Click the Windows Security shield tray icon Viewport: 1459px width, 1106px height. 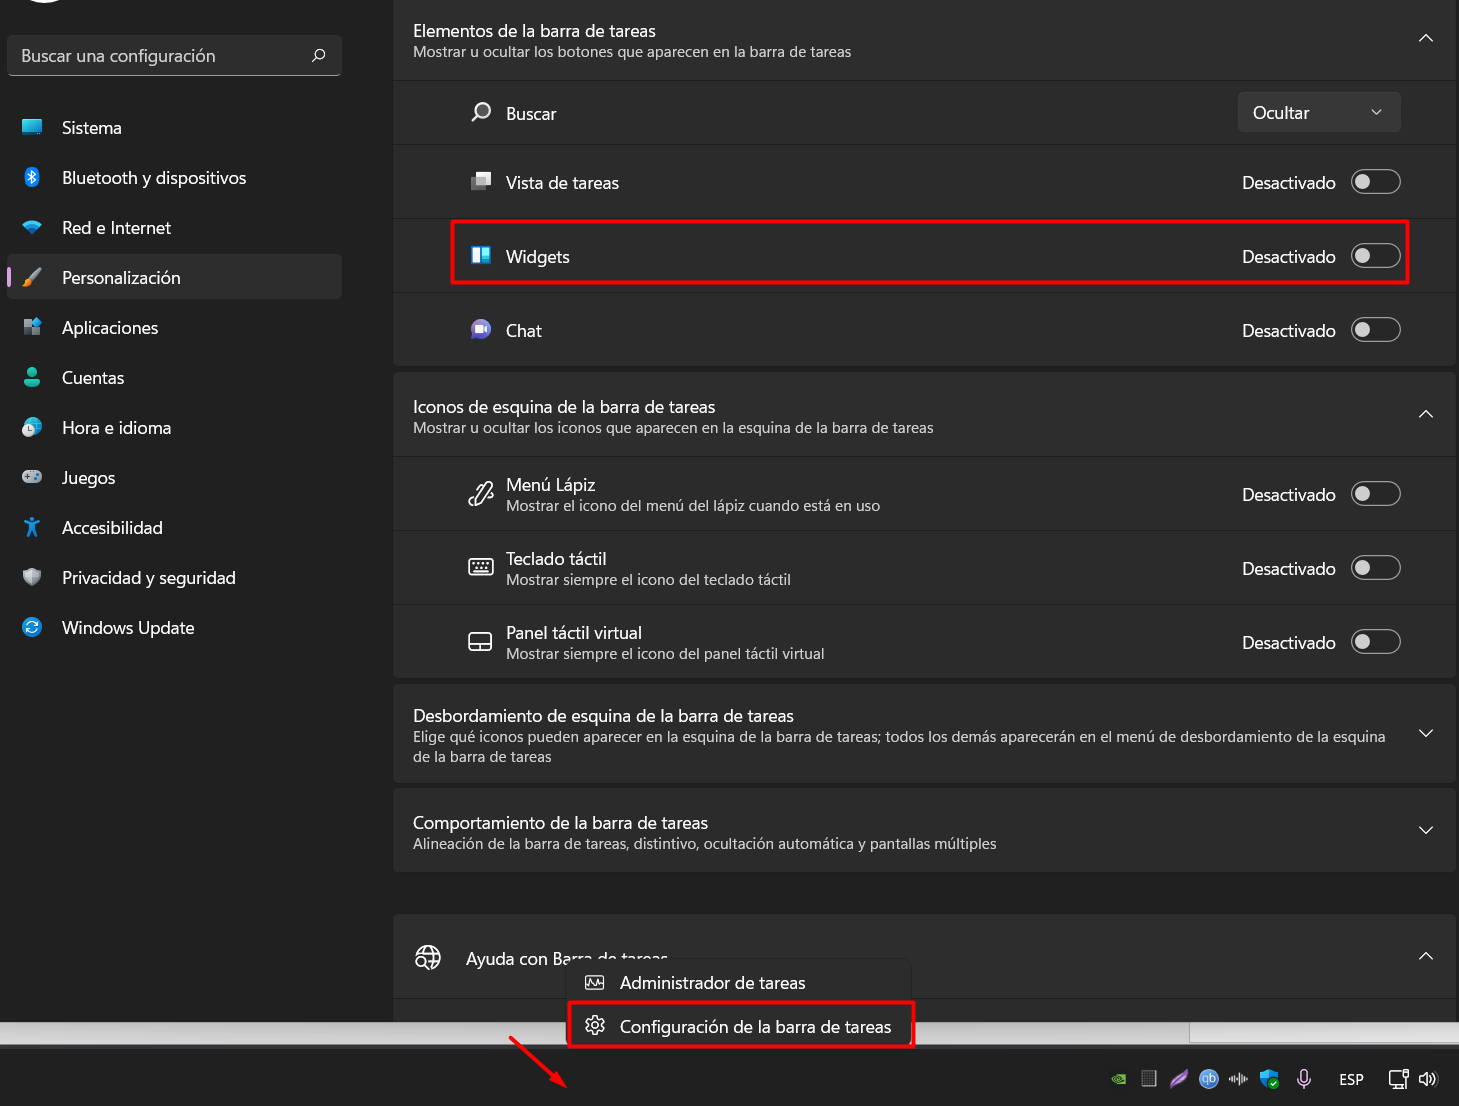(1269, 1079)
